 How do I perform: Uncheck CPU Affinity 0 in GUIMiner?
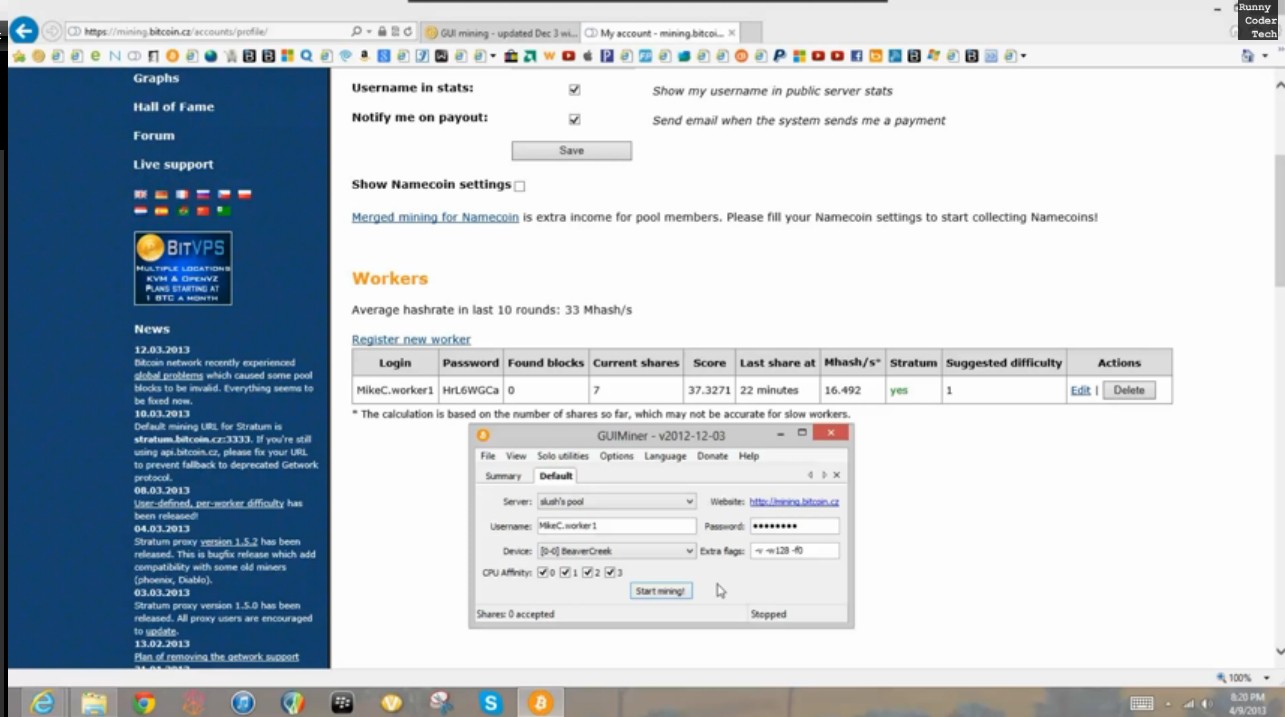pos(543,573)
